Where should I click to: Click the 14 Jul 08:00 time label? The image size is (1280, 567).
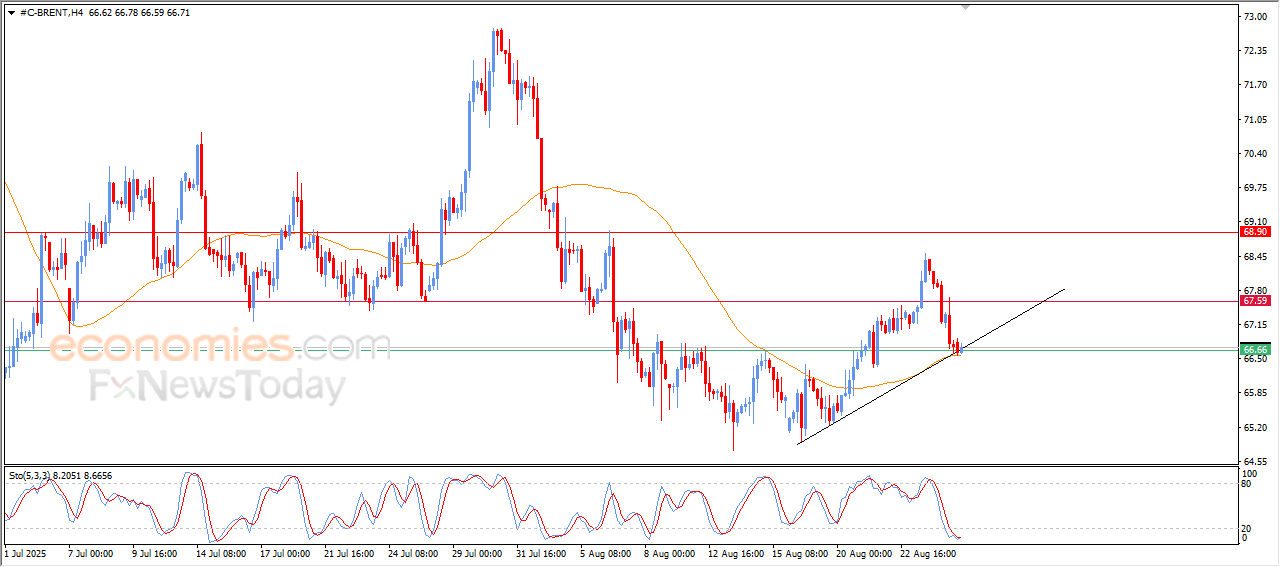(x=221, y=552)
